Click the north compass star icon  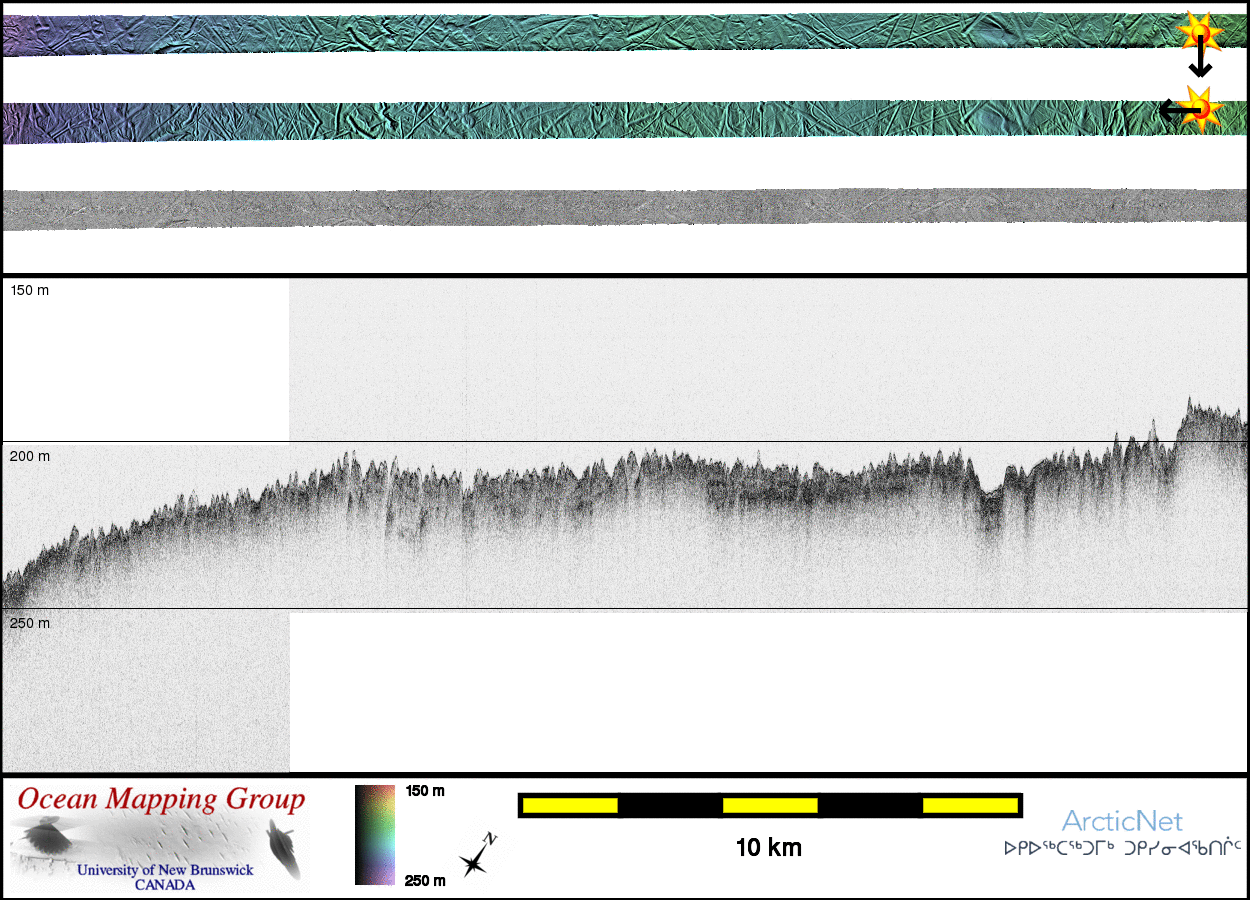click(475, 858)
